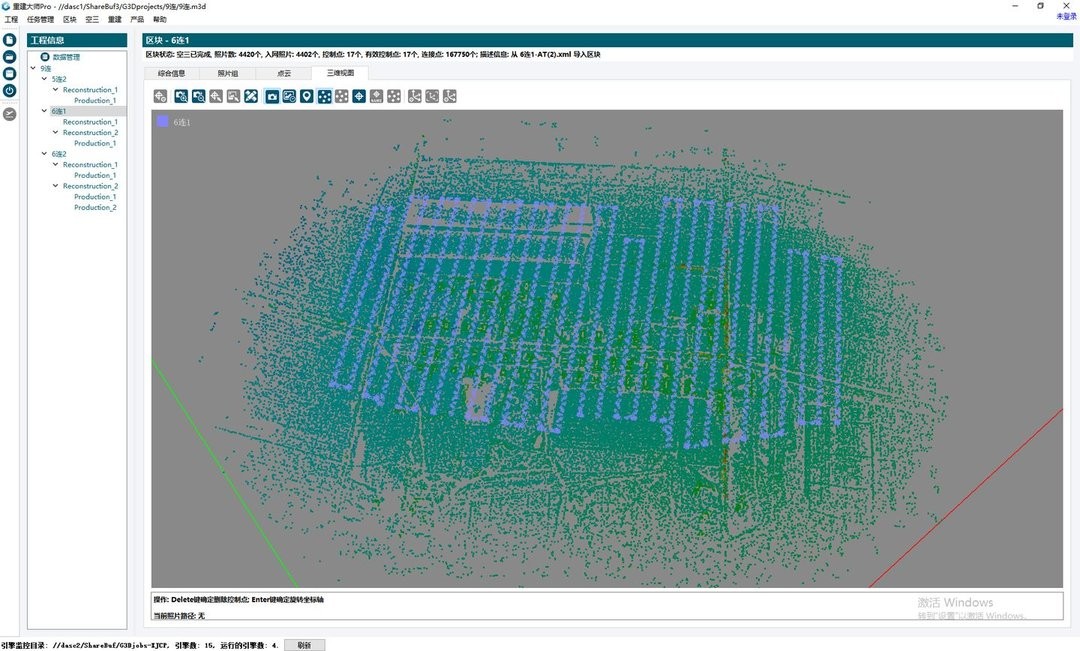
Task: Click the picture-with-checkmark toolbar icon
Action: (289, 96)
